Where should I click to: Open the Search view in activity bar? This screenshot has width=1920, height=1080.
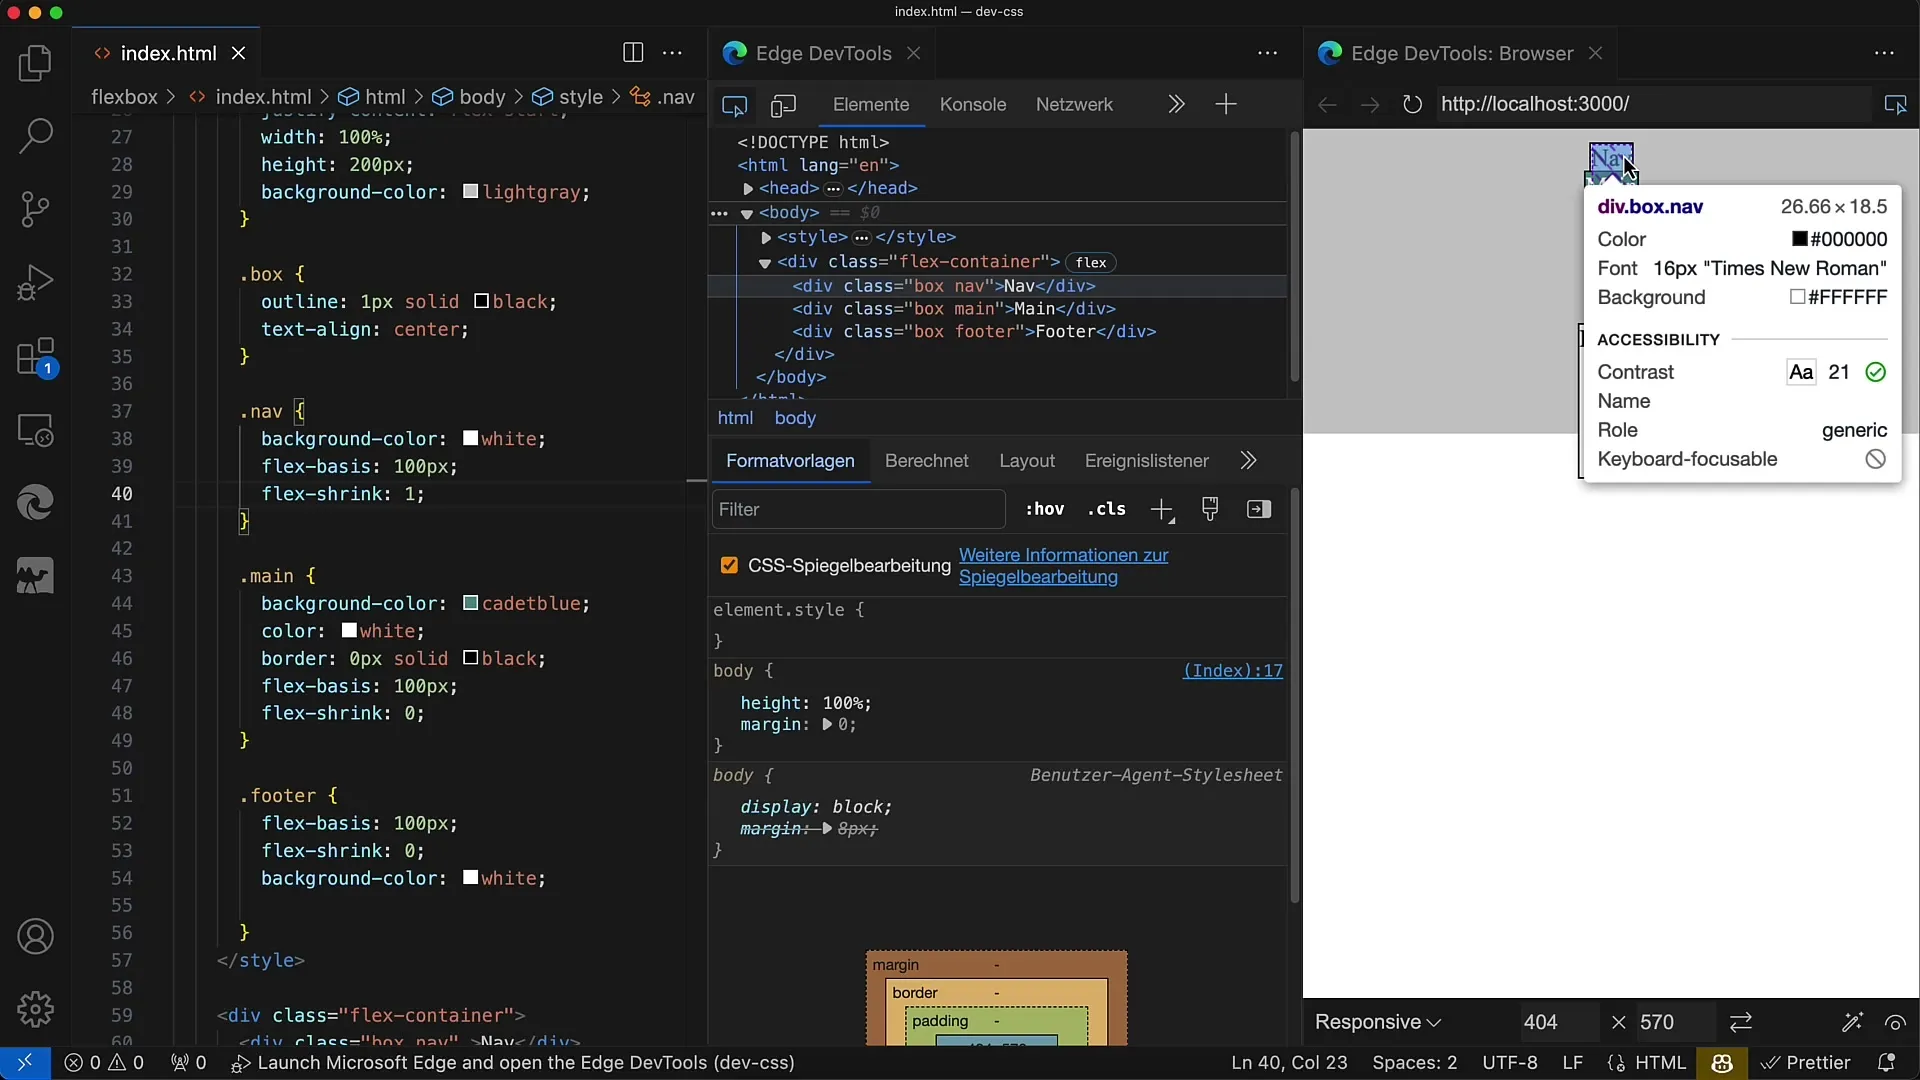[35, 136]
